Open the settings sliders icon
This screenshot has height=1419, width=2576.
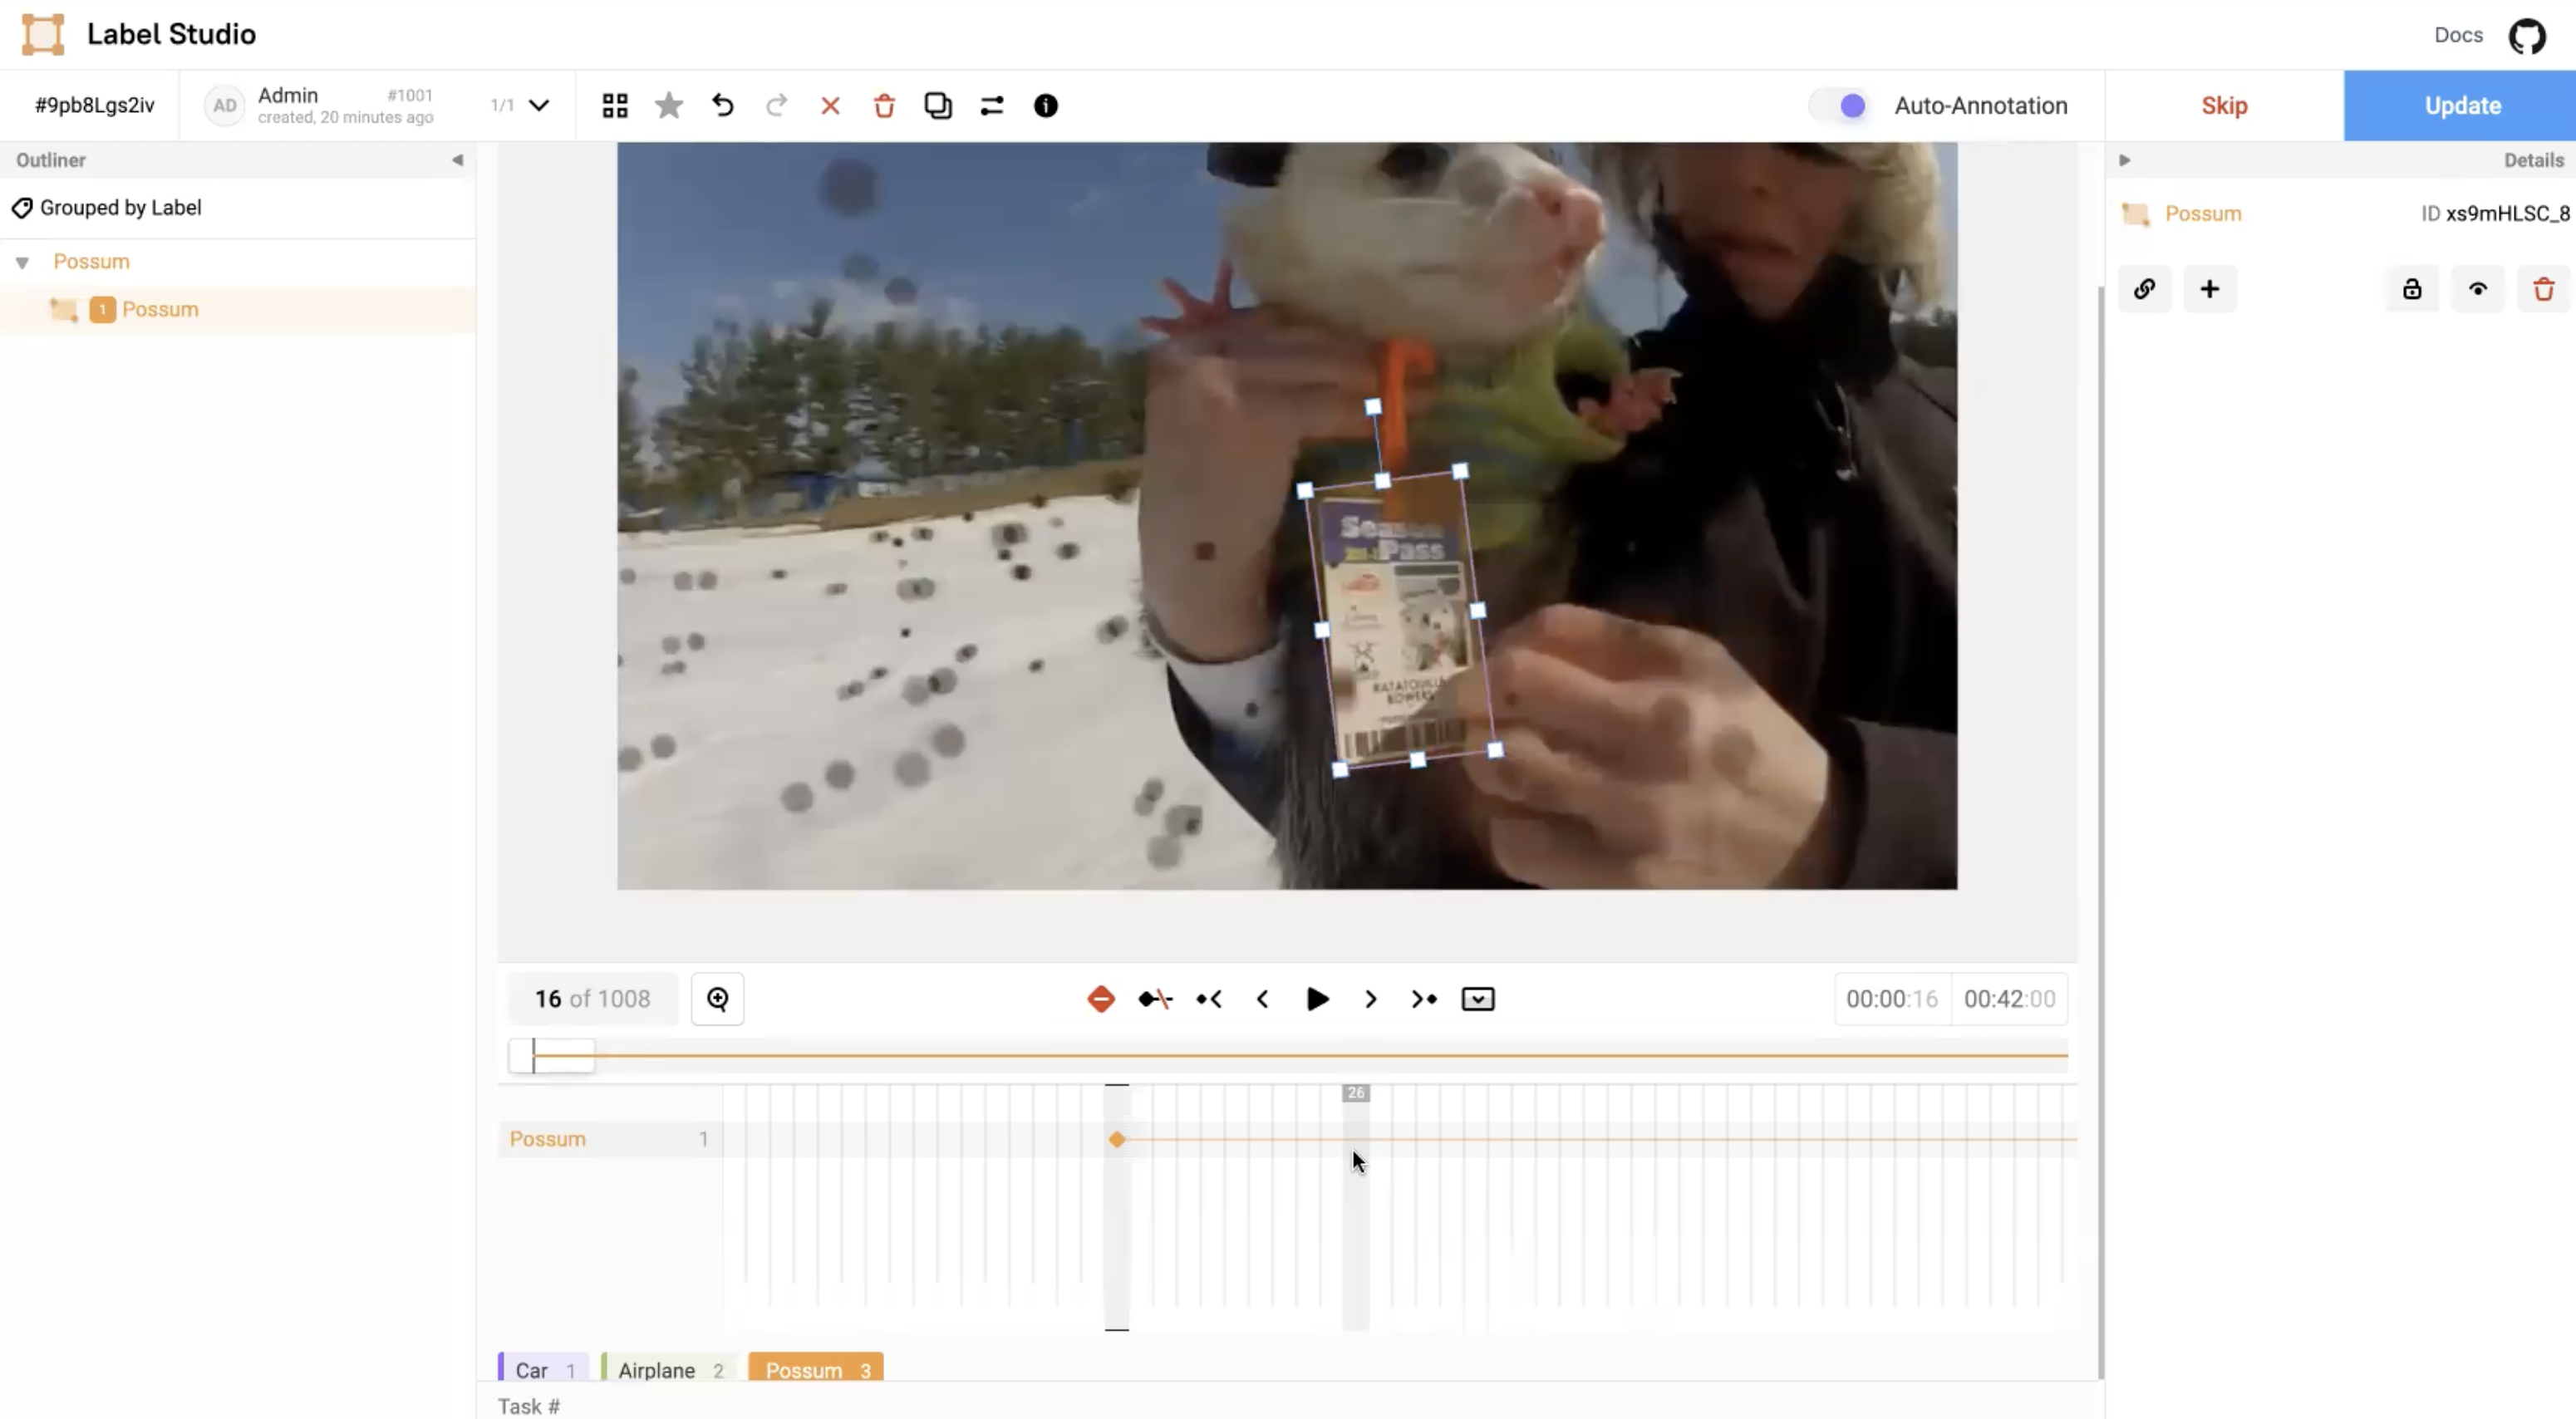[x=992, y=105]
